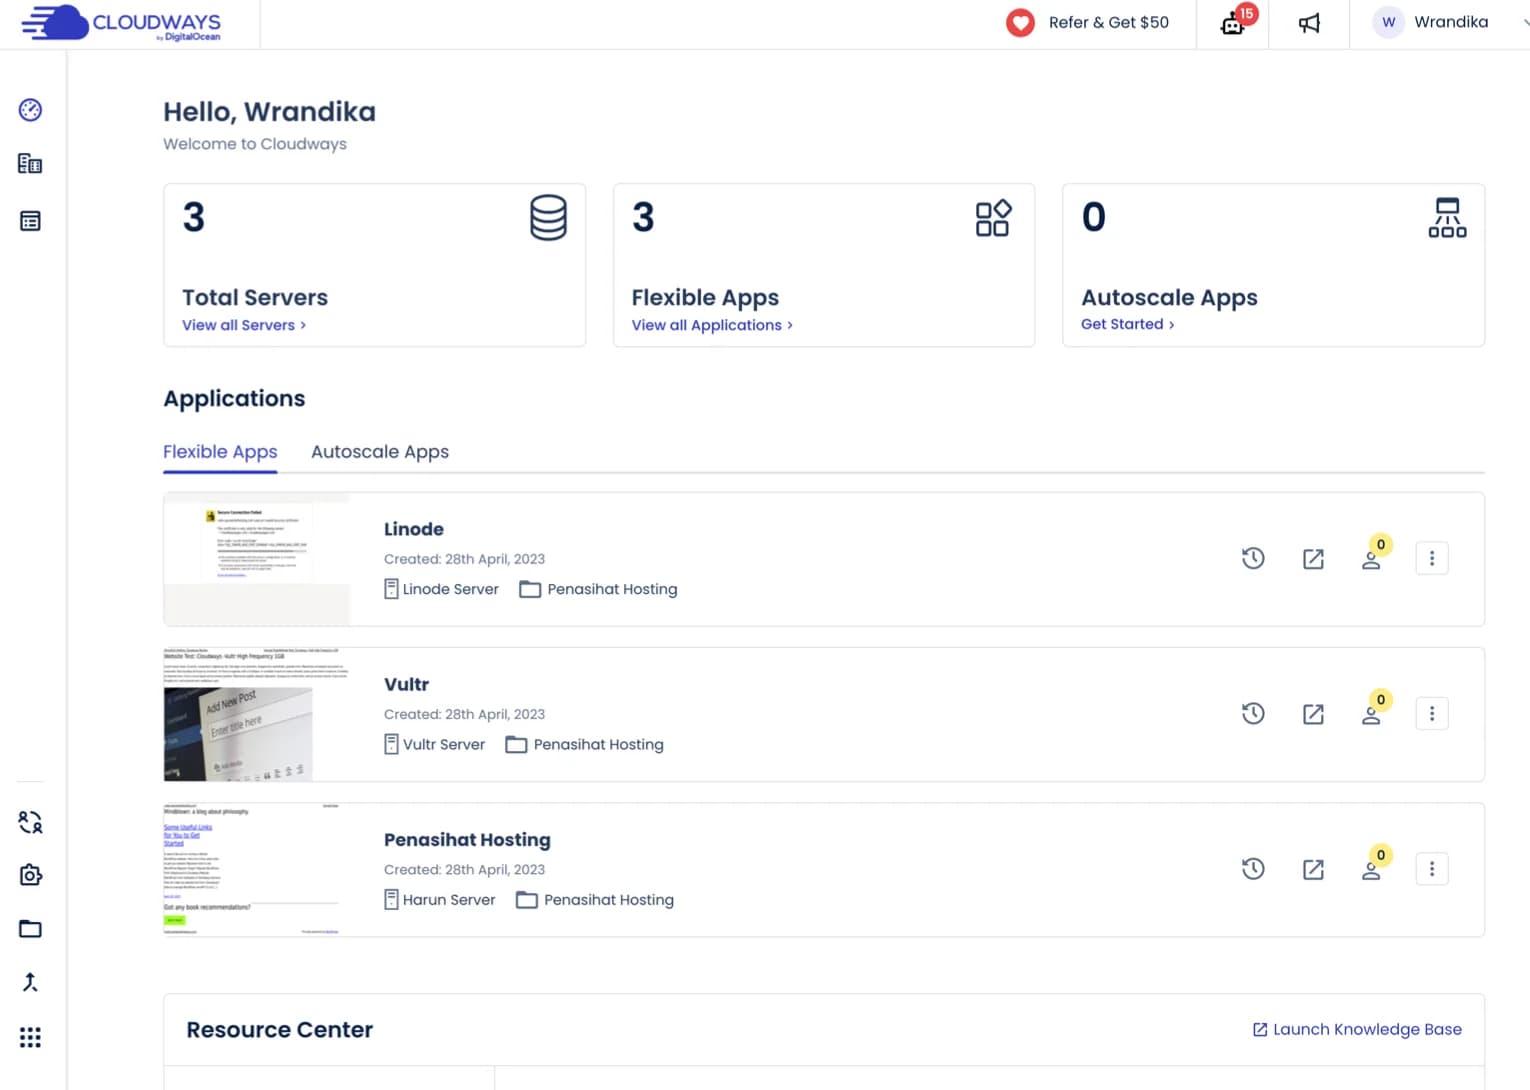Open the Dashboard speedometer icon
Image resolution: width=1530 pixels, height=1090 pixels.
tap(30, 110)
